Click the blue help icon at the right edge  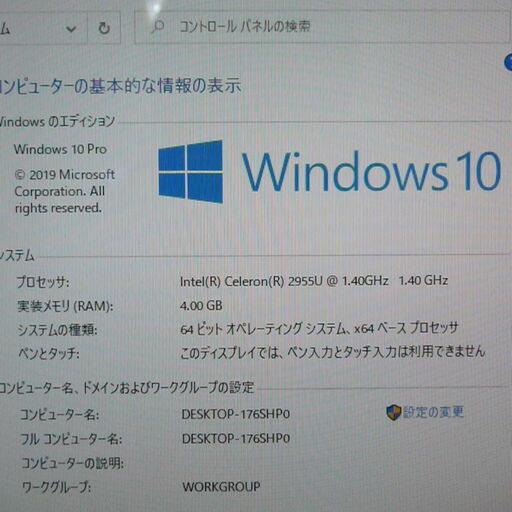click(x=508, y=62)
